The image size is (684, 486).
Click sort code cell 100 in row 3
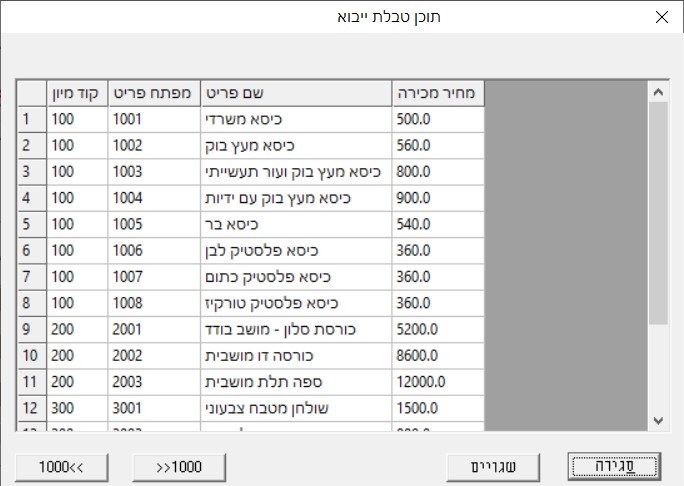point(77,172)
